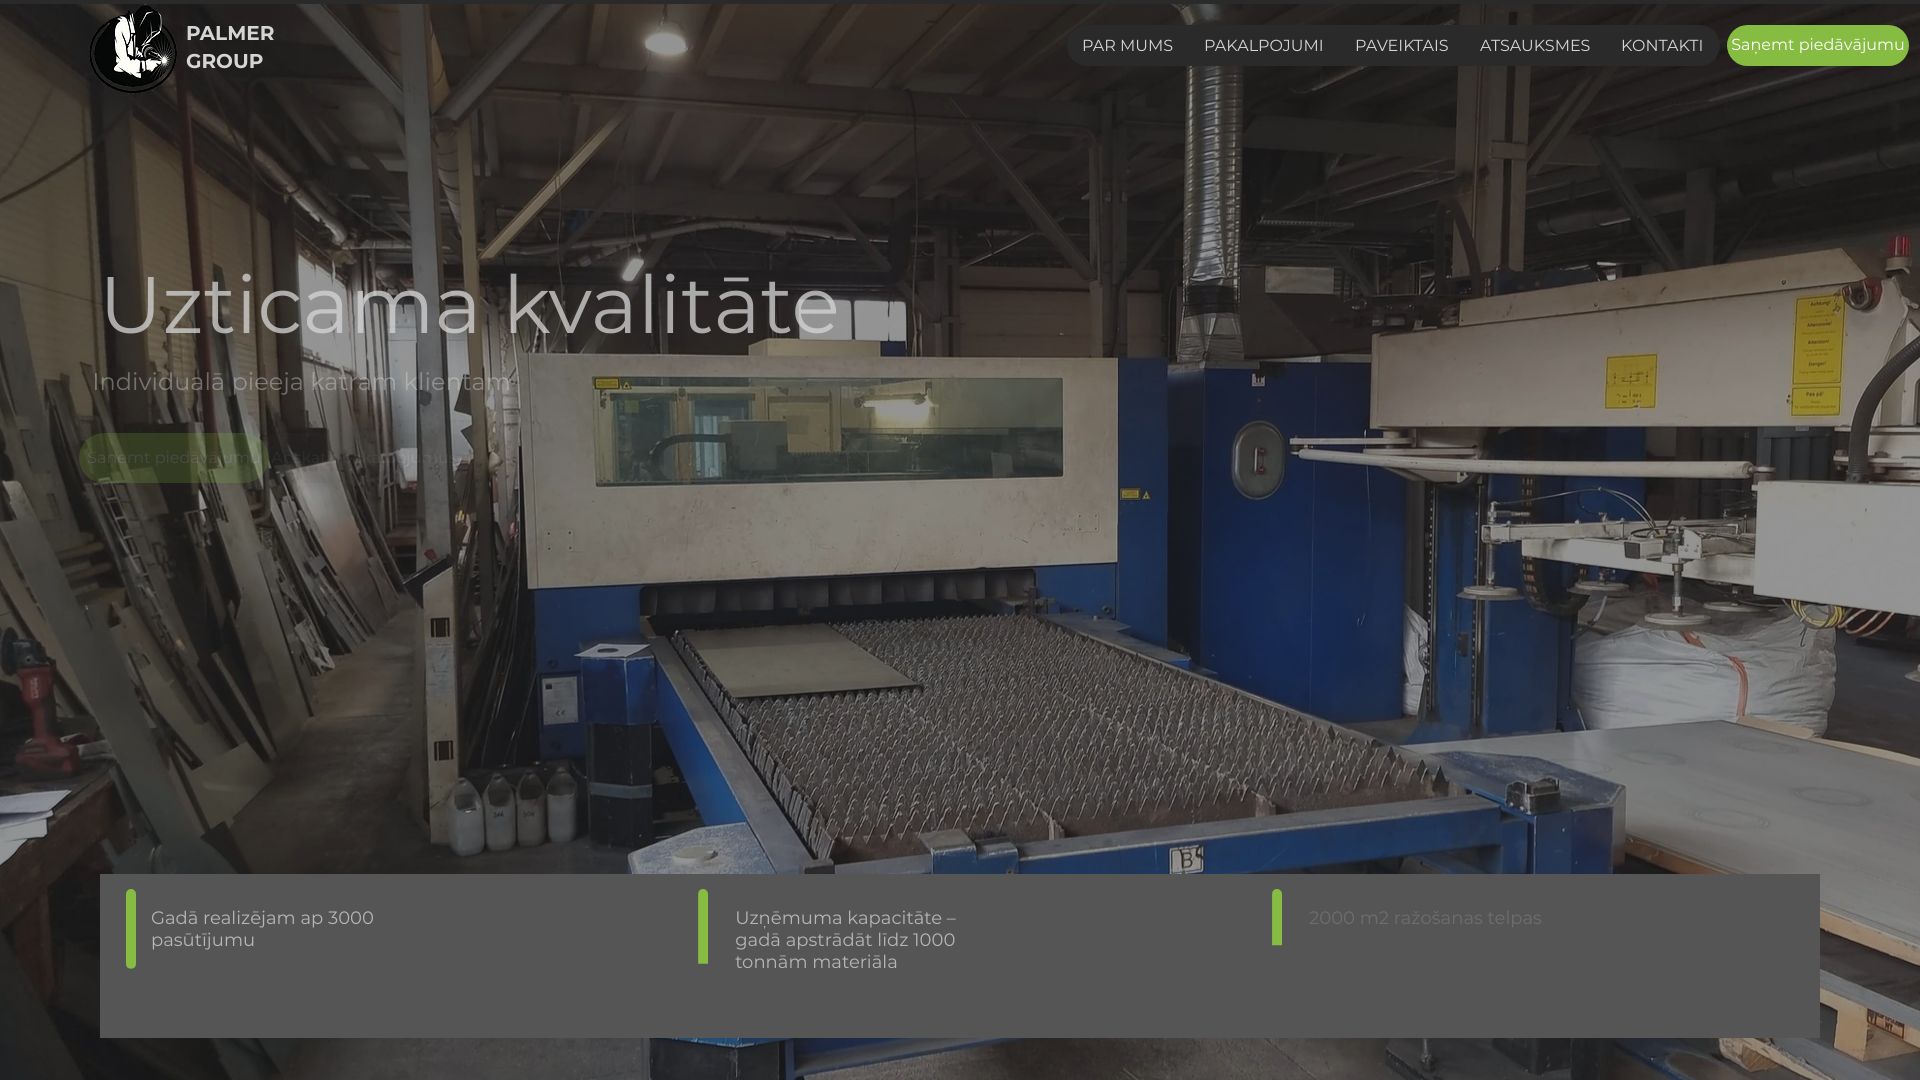Click the faint Apskatīt pakalpojumus hero link
The image size is (1920, 1080).
pos(370,459)
